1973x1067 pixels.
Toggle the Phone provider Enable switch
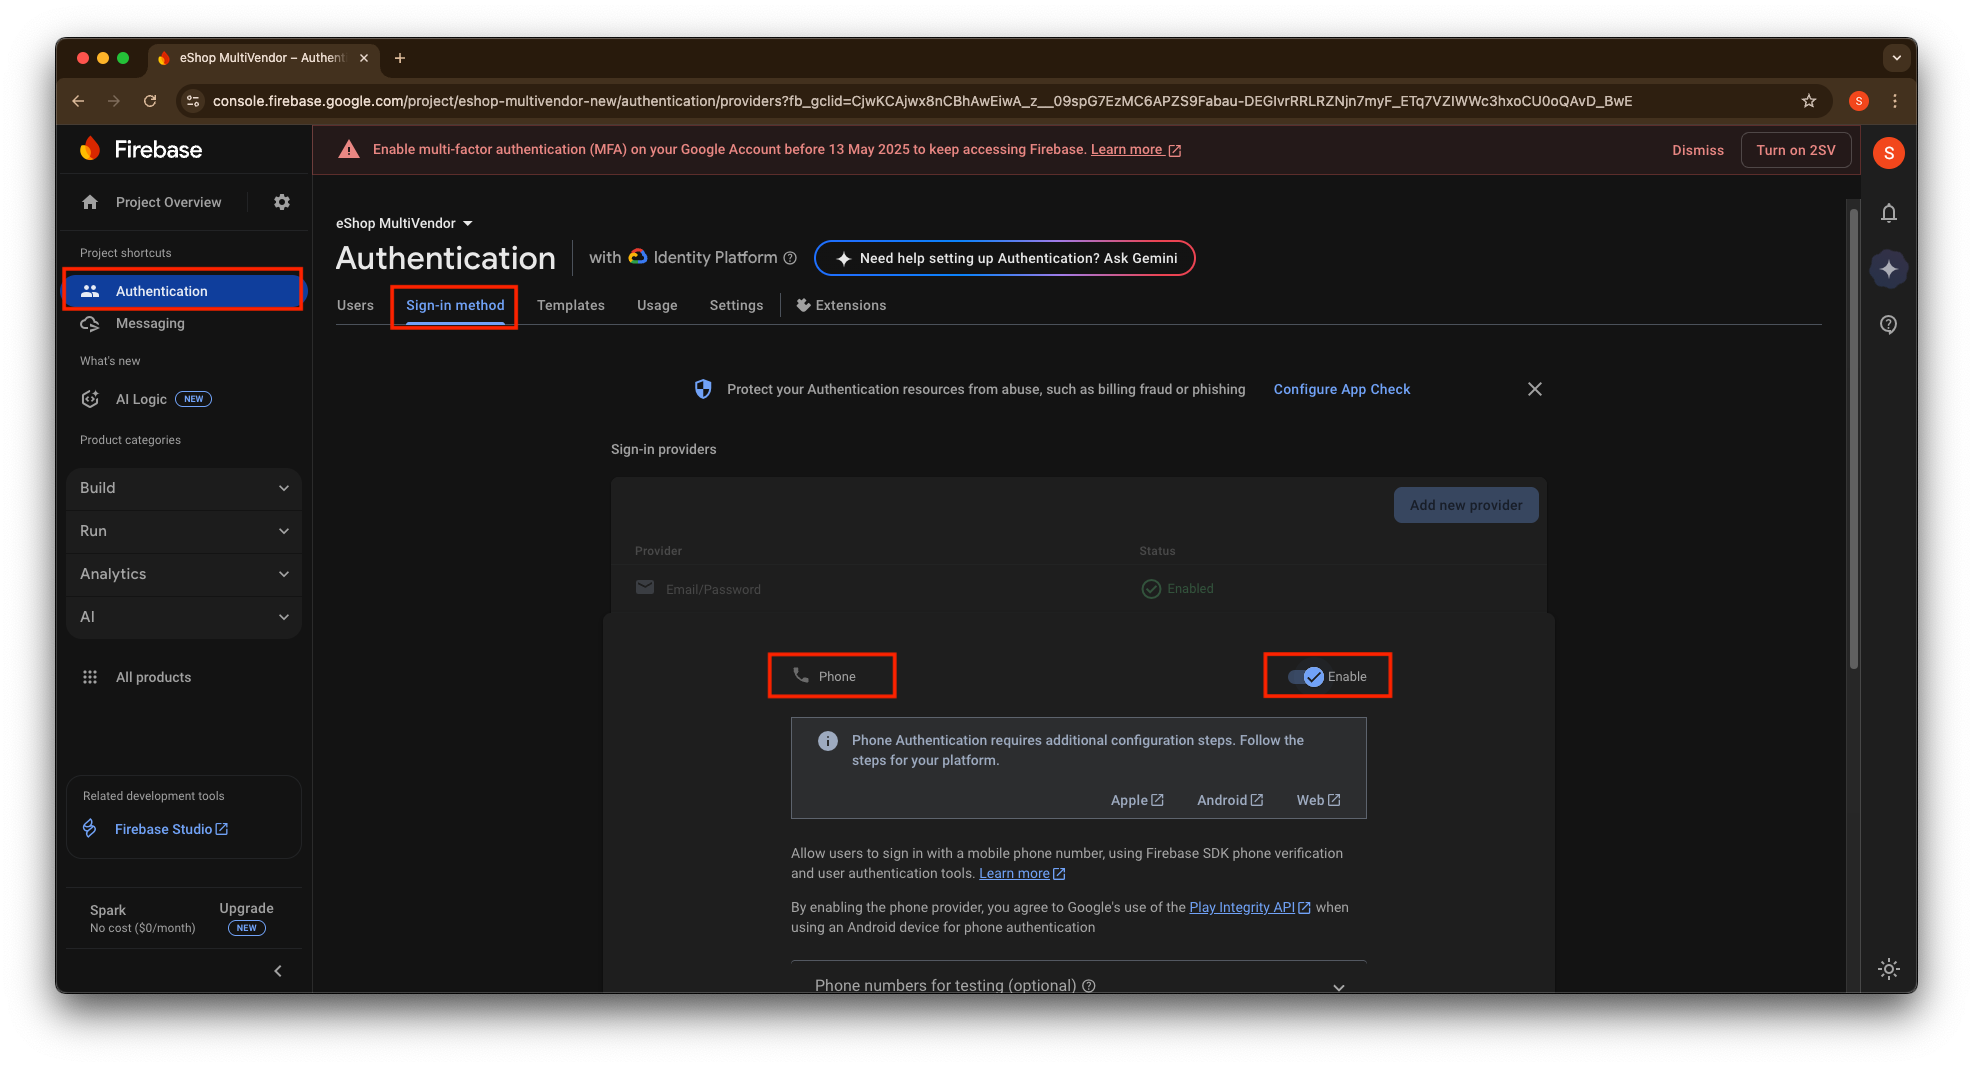click(x=1306, y=677)
